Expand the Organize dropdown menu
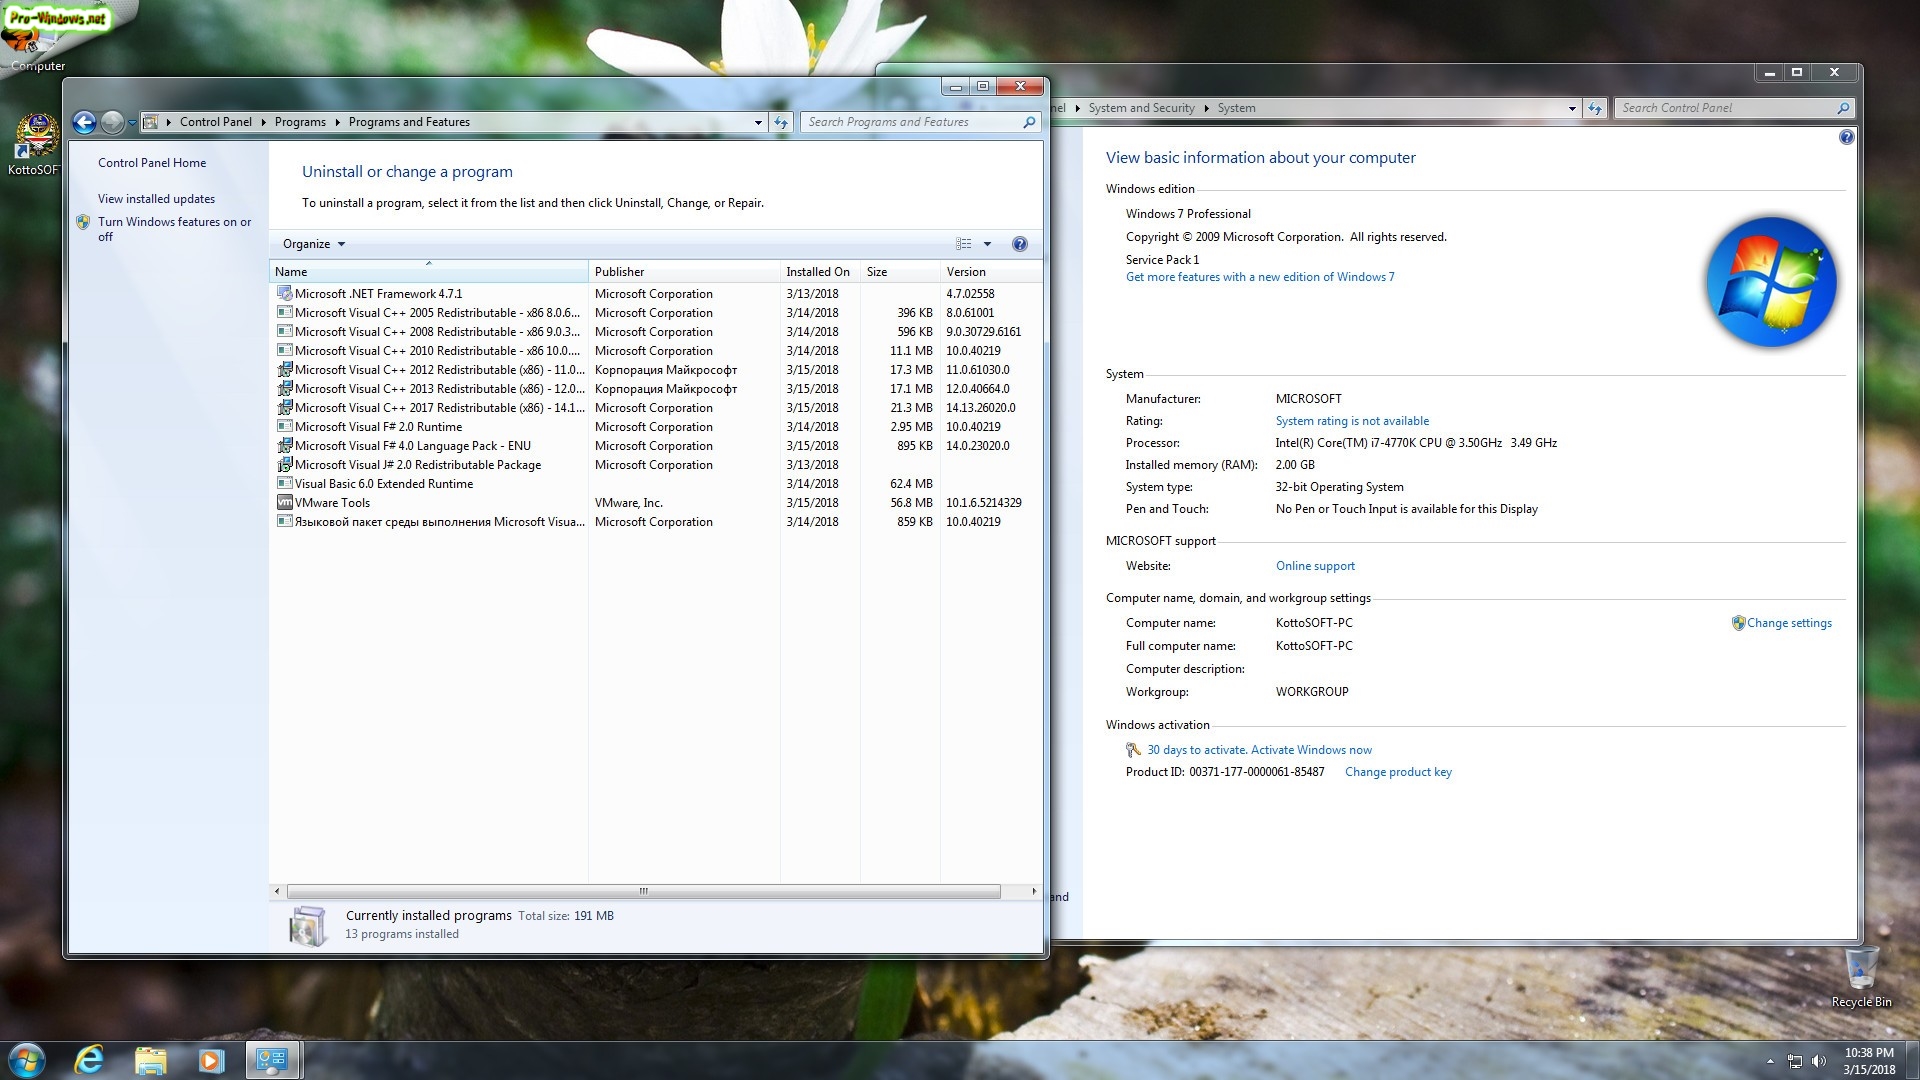Image resolution: width=1920 pixels, height=1080 pixels. (x=313, y=244)
